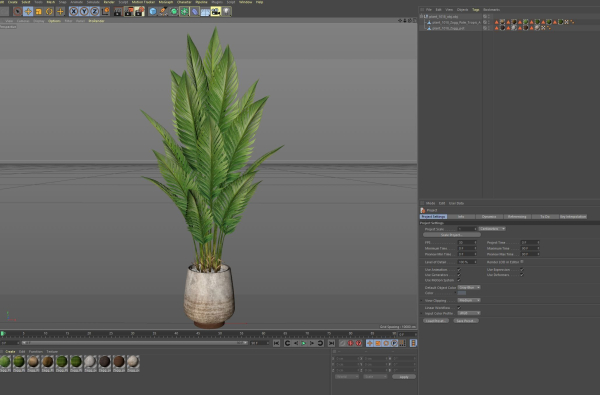Toggle the Use Deformers checkbox
The width and height of the screenshot is (600, 395).
pyautogui.click(x=522, y=275)
